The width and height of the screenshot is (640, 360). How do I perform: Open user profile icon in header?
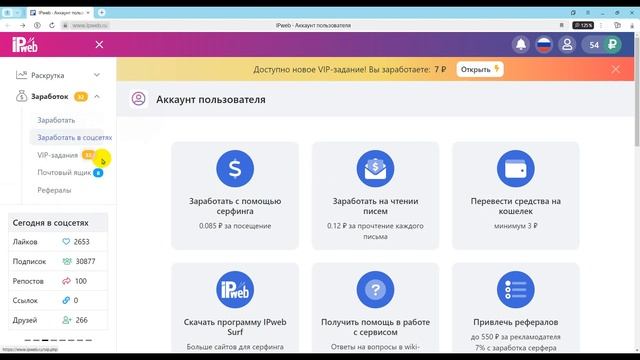click(x=567, y=44)
